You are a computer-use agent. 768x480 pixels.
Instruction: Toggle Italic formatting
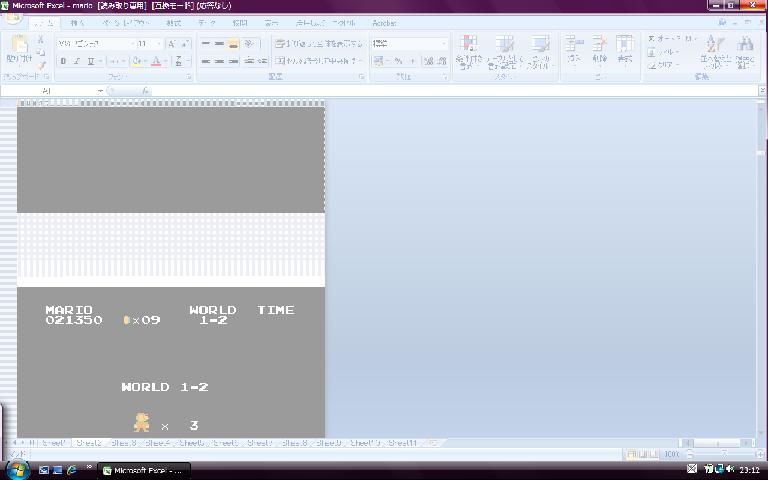(76, 61)
